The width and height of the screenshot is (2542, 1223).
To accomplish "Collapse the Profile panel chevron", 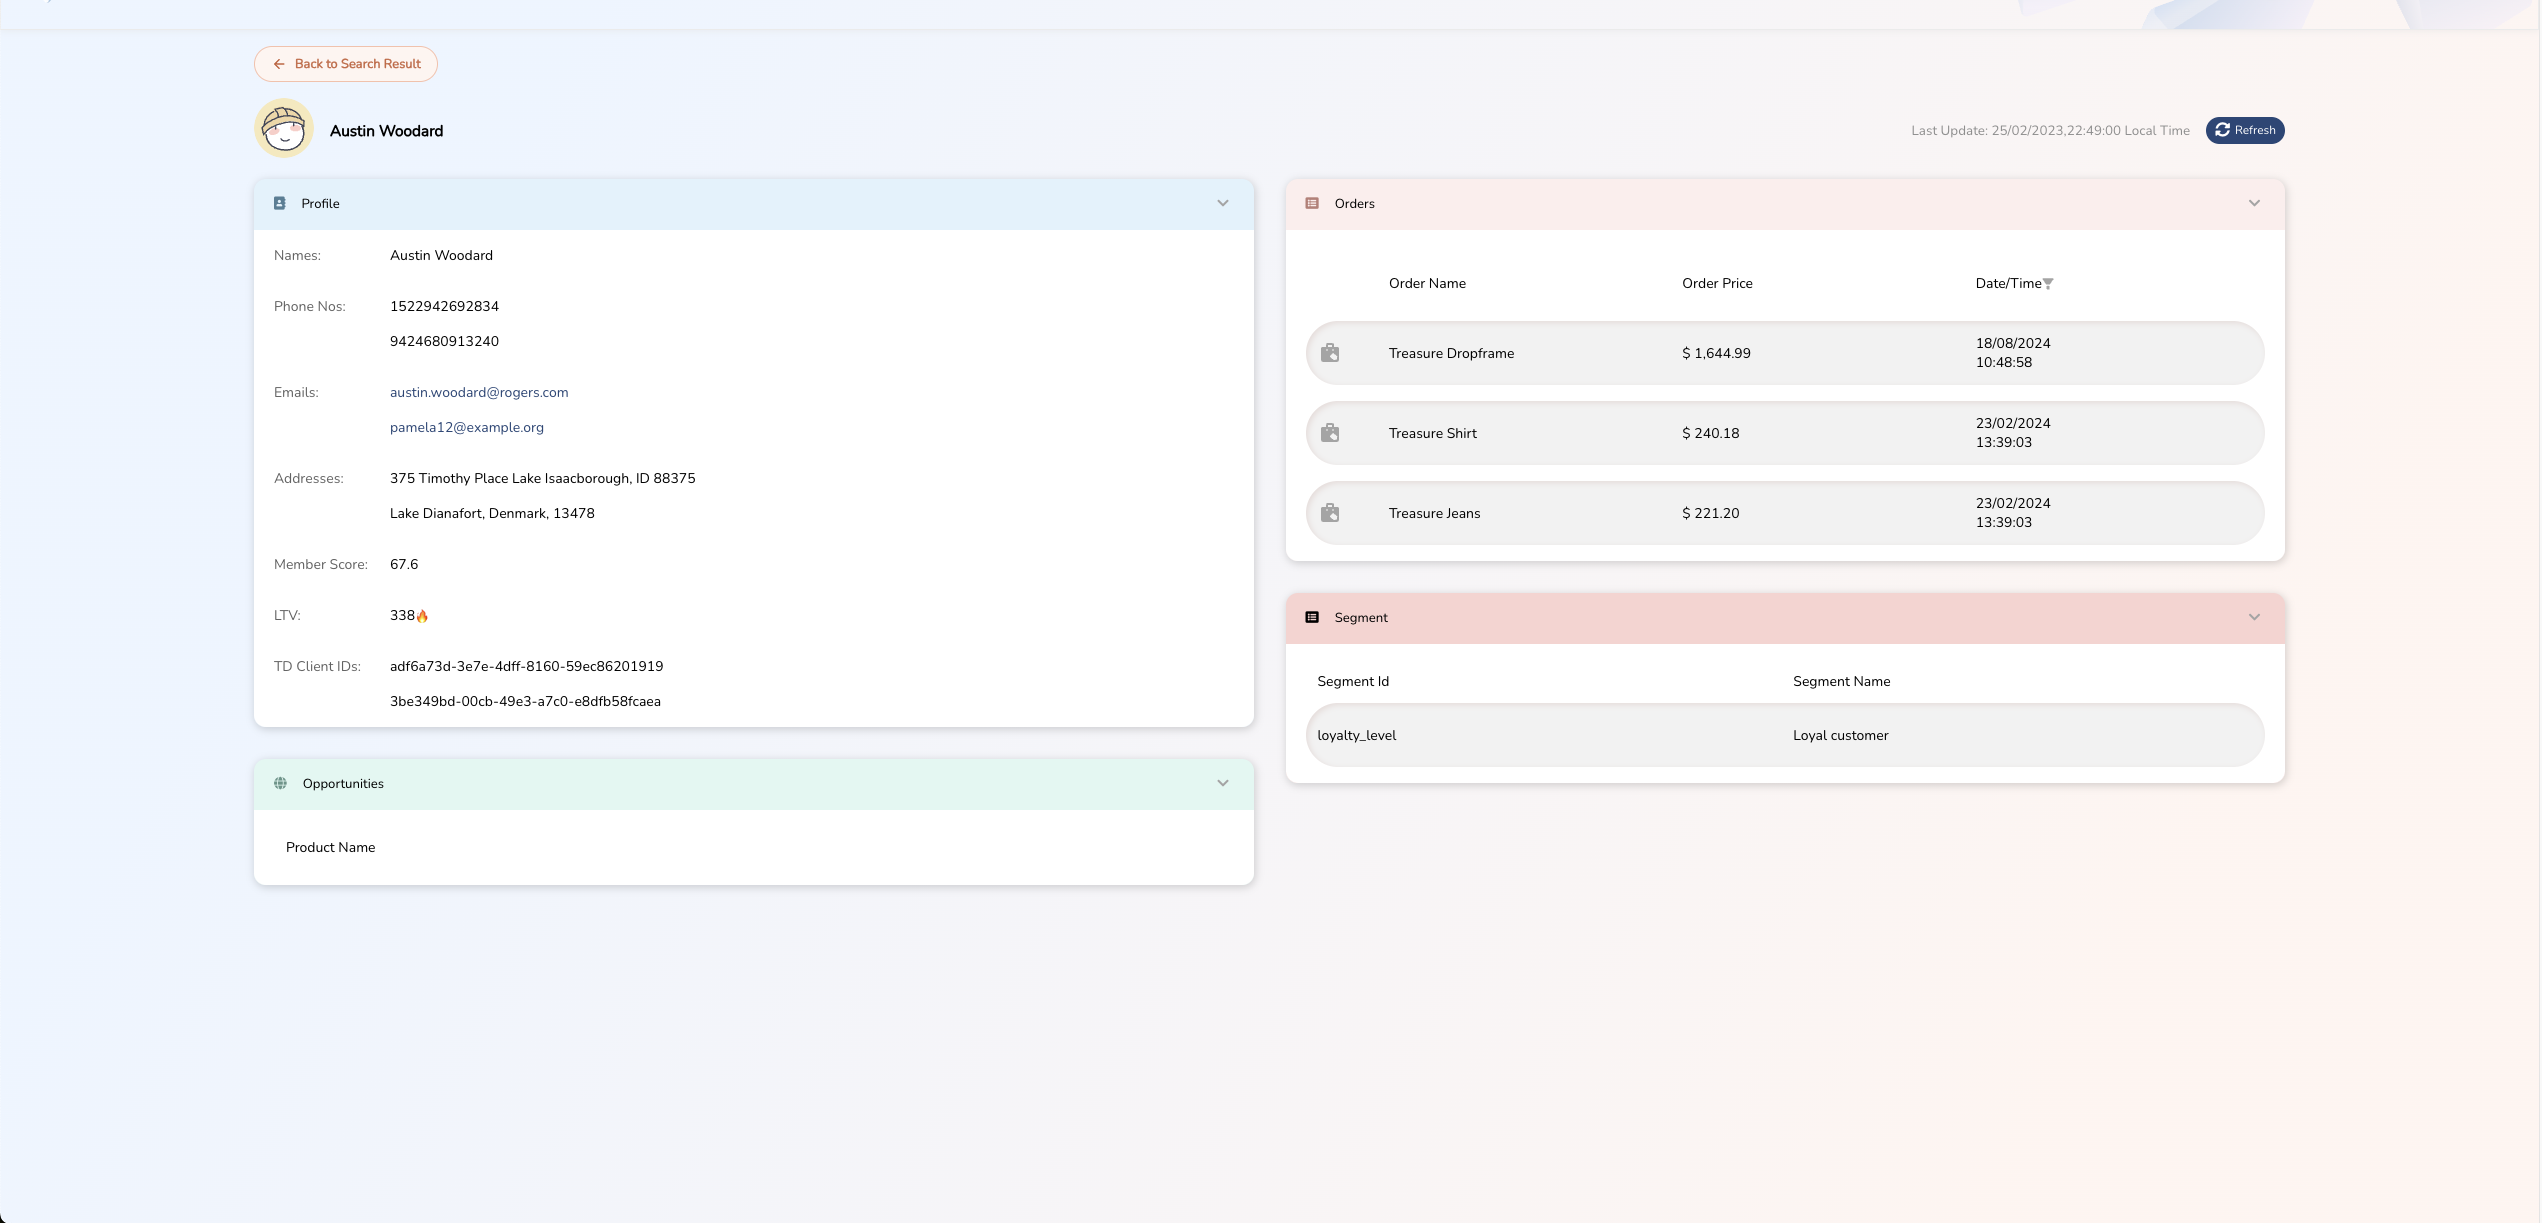I will [1223, 203].
